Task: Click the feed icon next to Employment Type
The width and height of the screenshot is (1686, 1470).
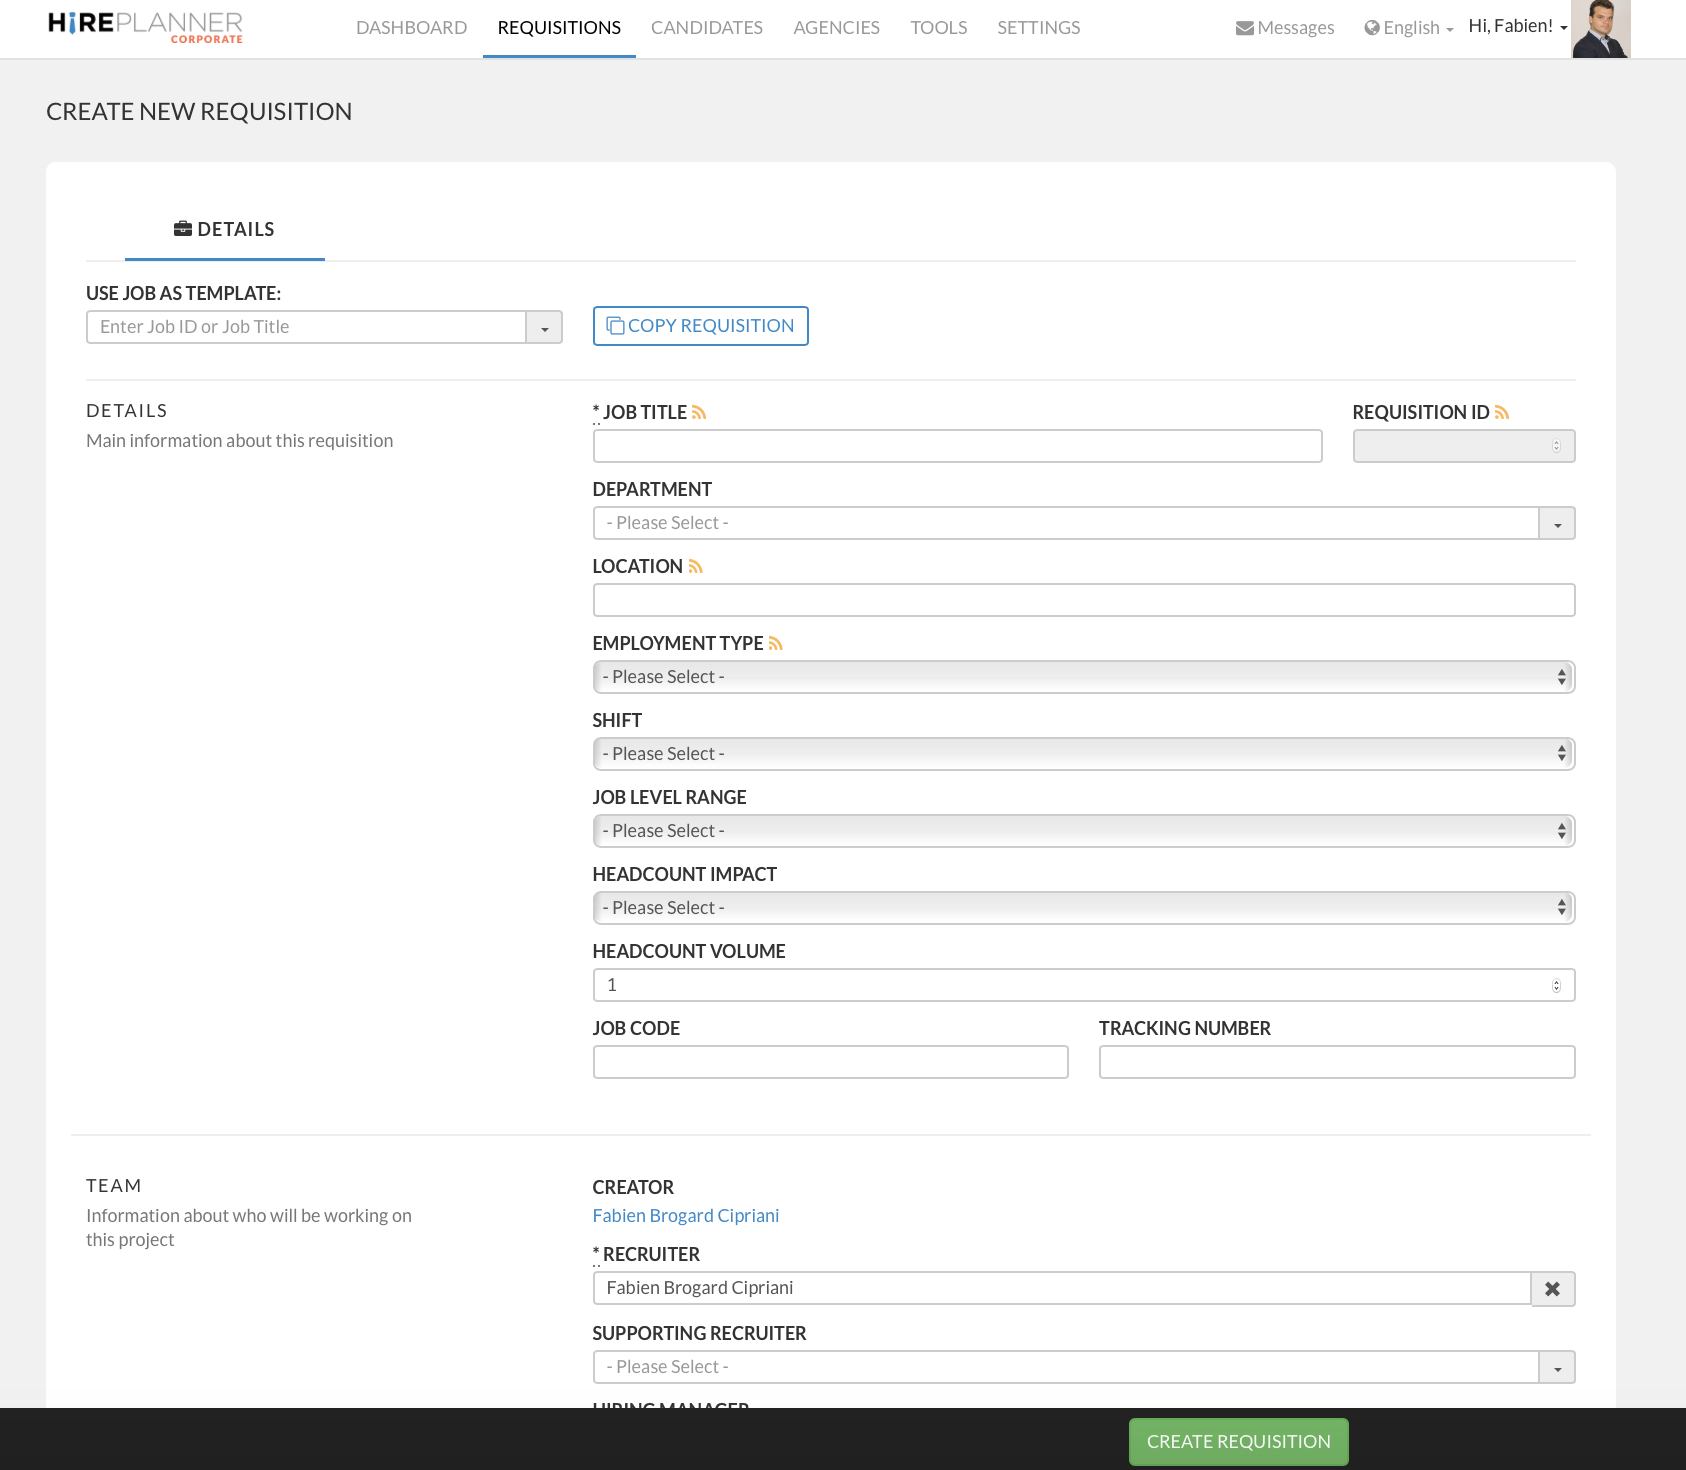Action: tap(775, 644)
